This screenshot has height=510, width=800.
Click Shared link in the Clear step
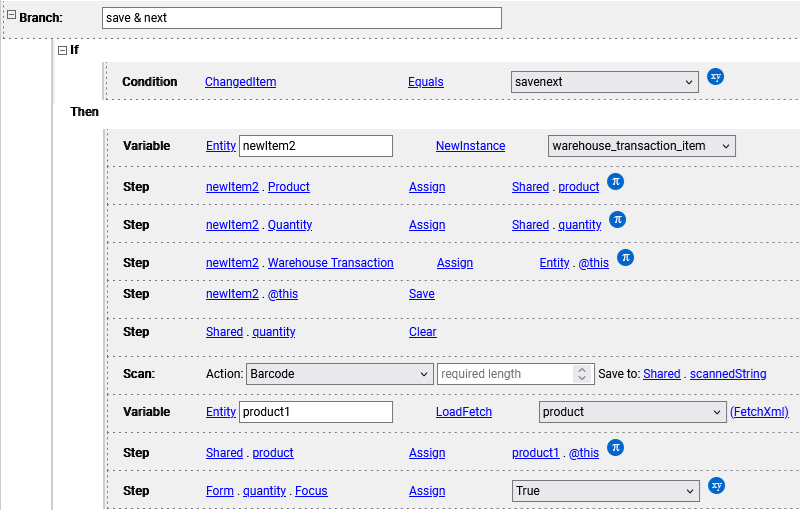pos(224,332)
